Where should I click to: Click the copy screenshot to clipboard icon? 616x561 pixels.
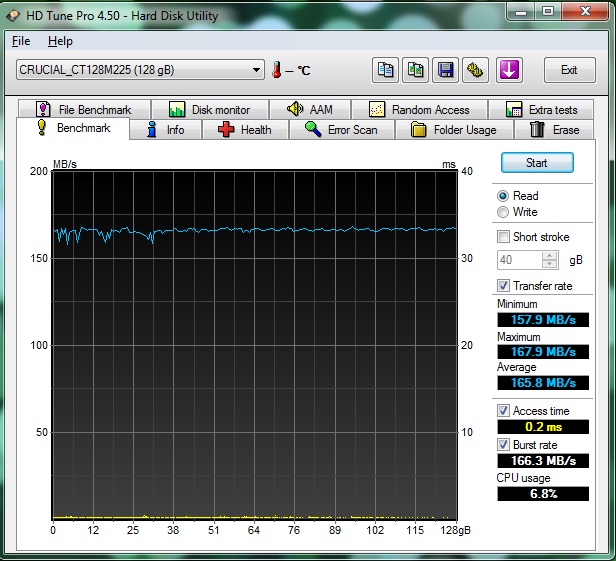tap(415, 70)
